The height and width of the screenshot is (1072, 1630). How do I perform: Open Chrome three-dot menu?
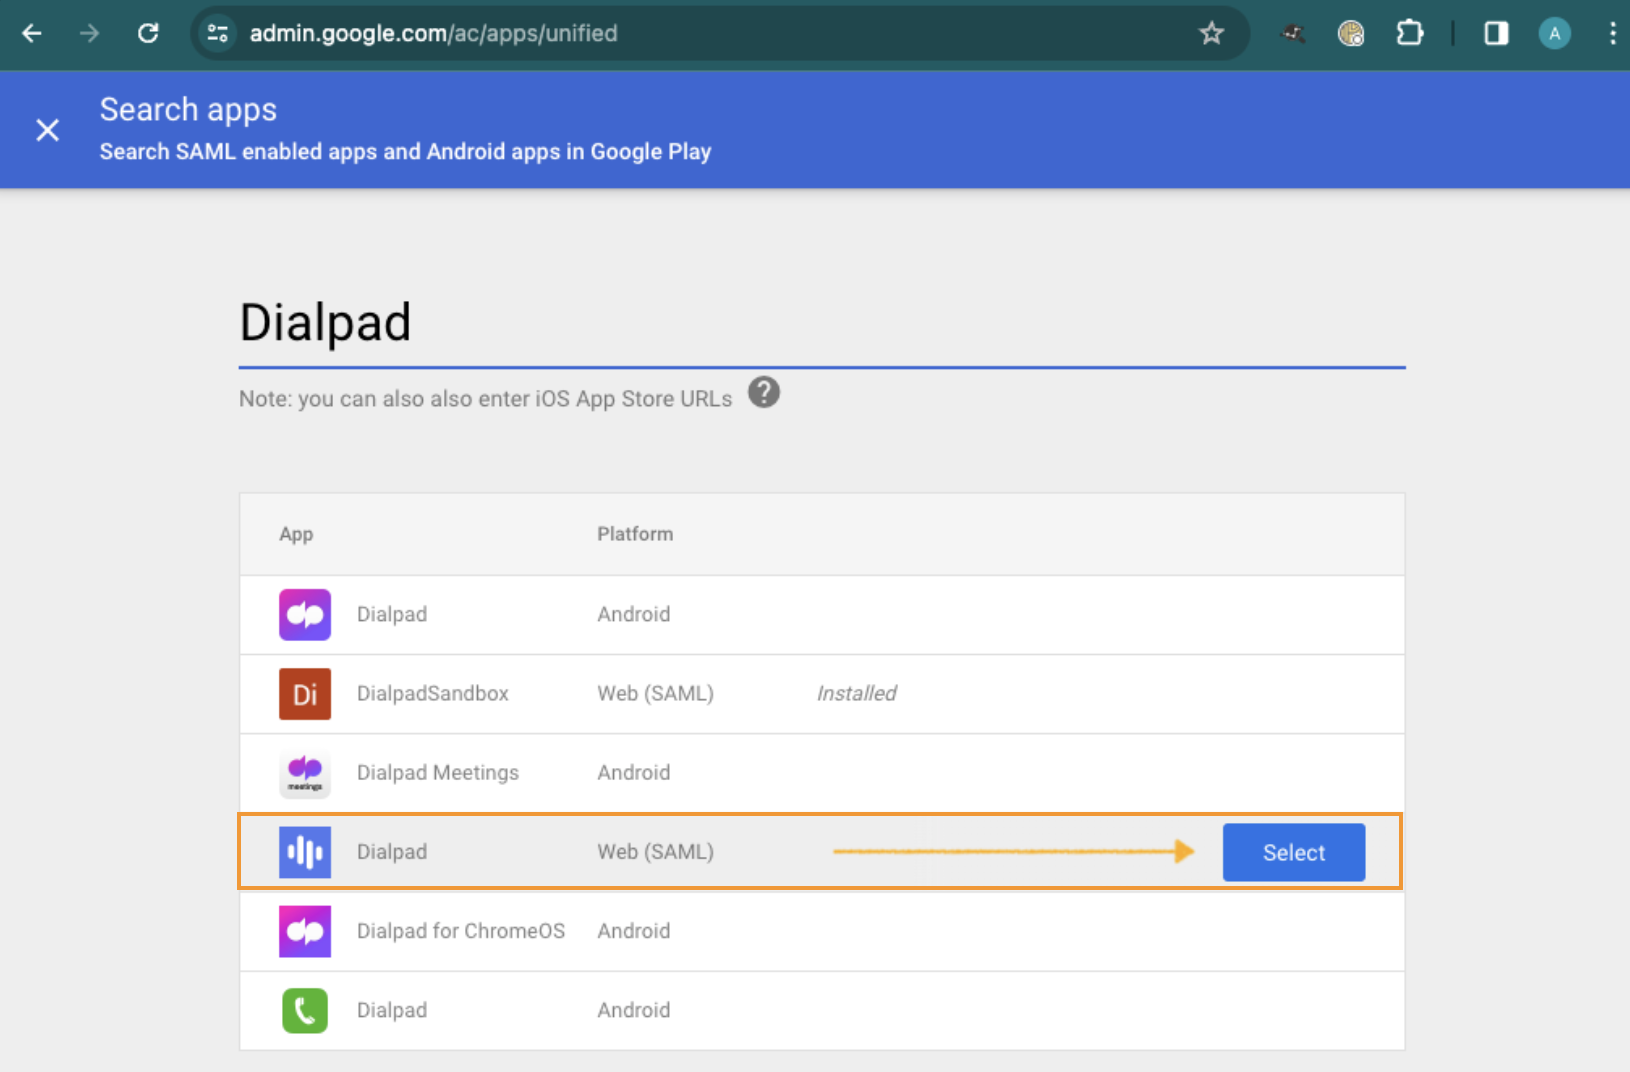[1612, 33]
